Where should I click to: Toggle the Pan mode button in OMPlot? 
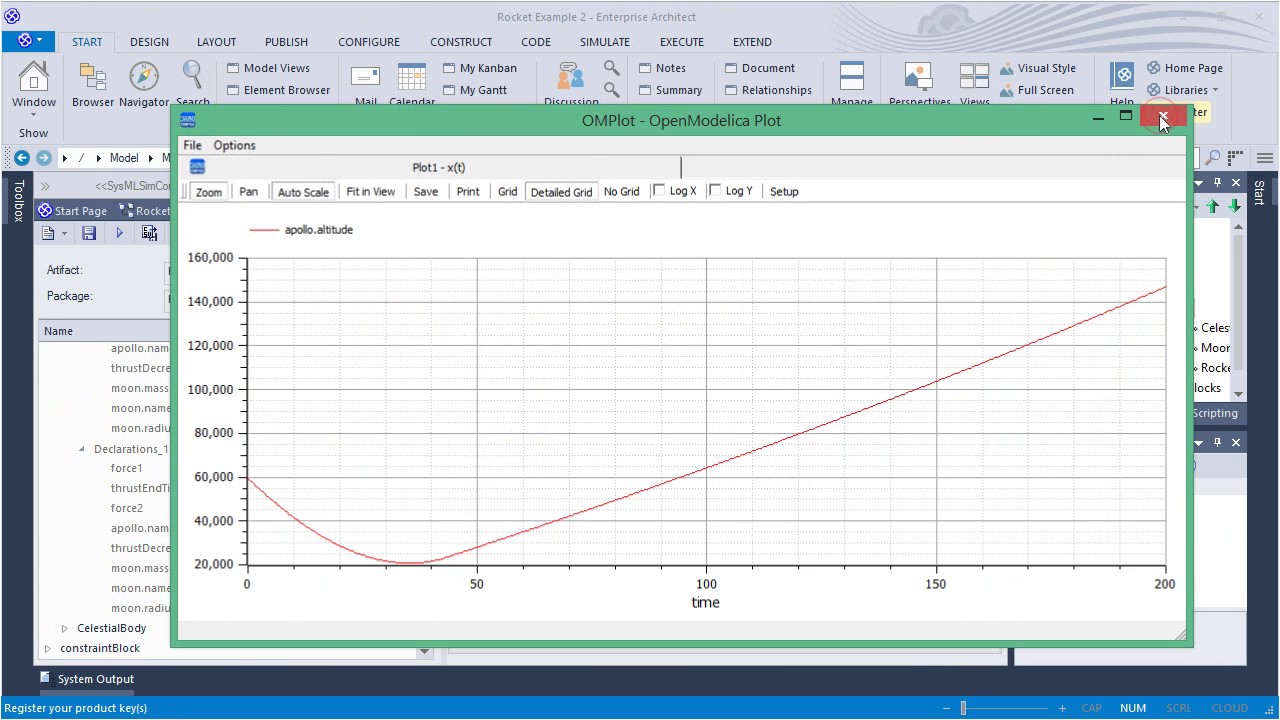point(248,192)
